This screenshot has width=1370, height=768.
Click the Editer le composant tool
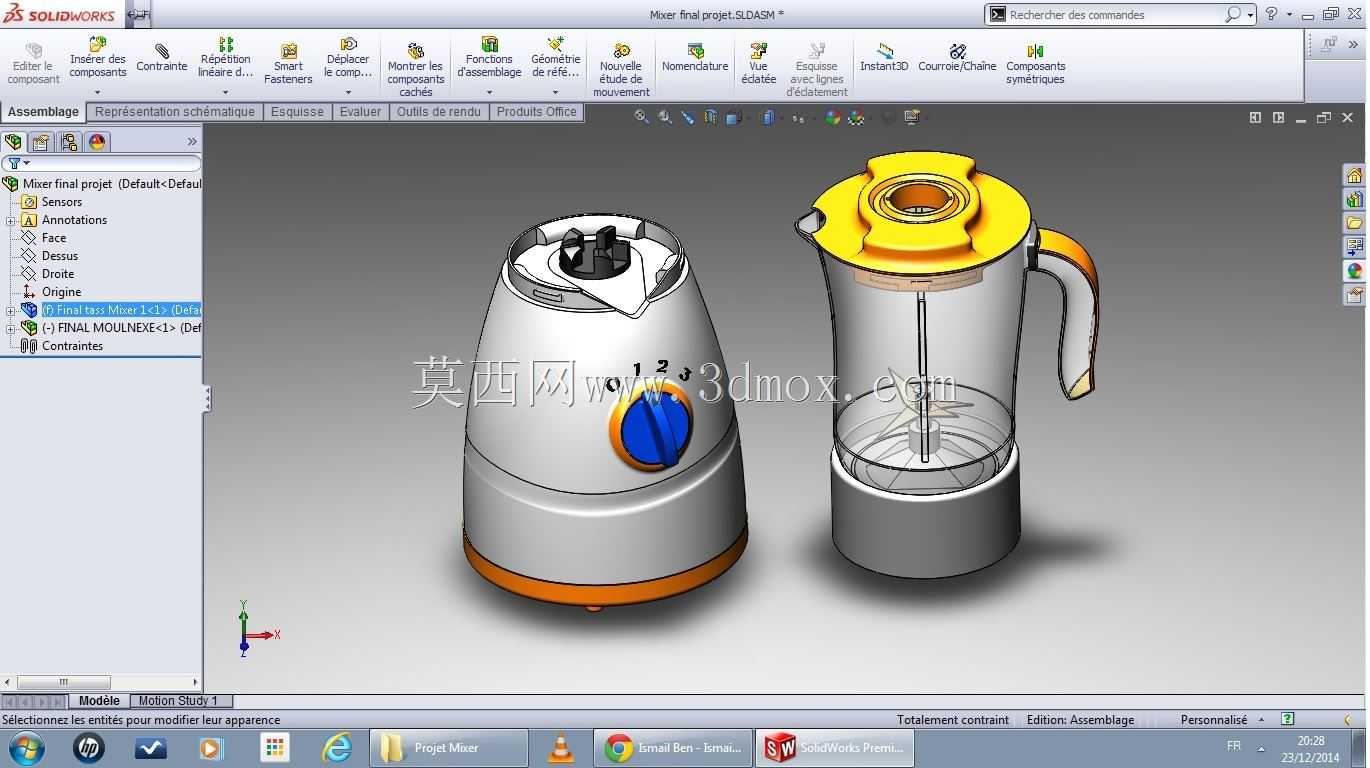click(x=33, y=64)
